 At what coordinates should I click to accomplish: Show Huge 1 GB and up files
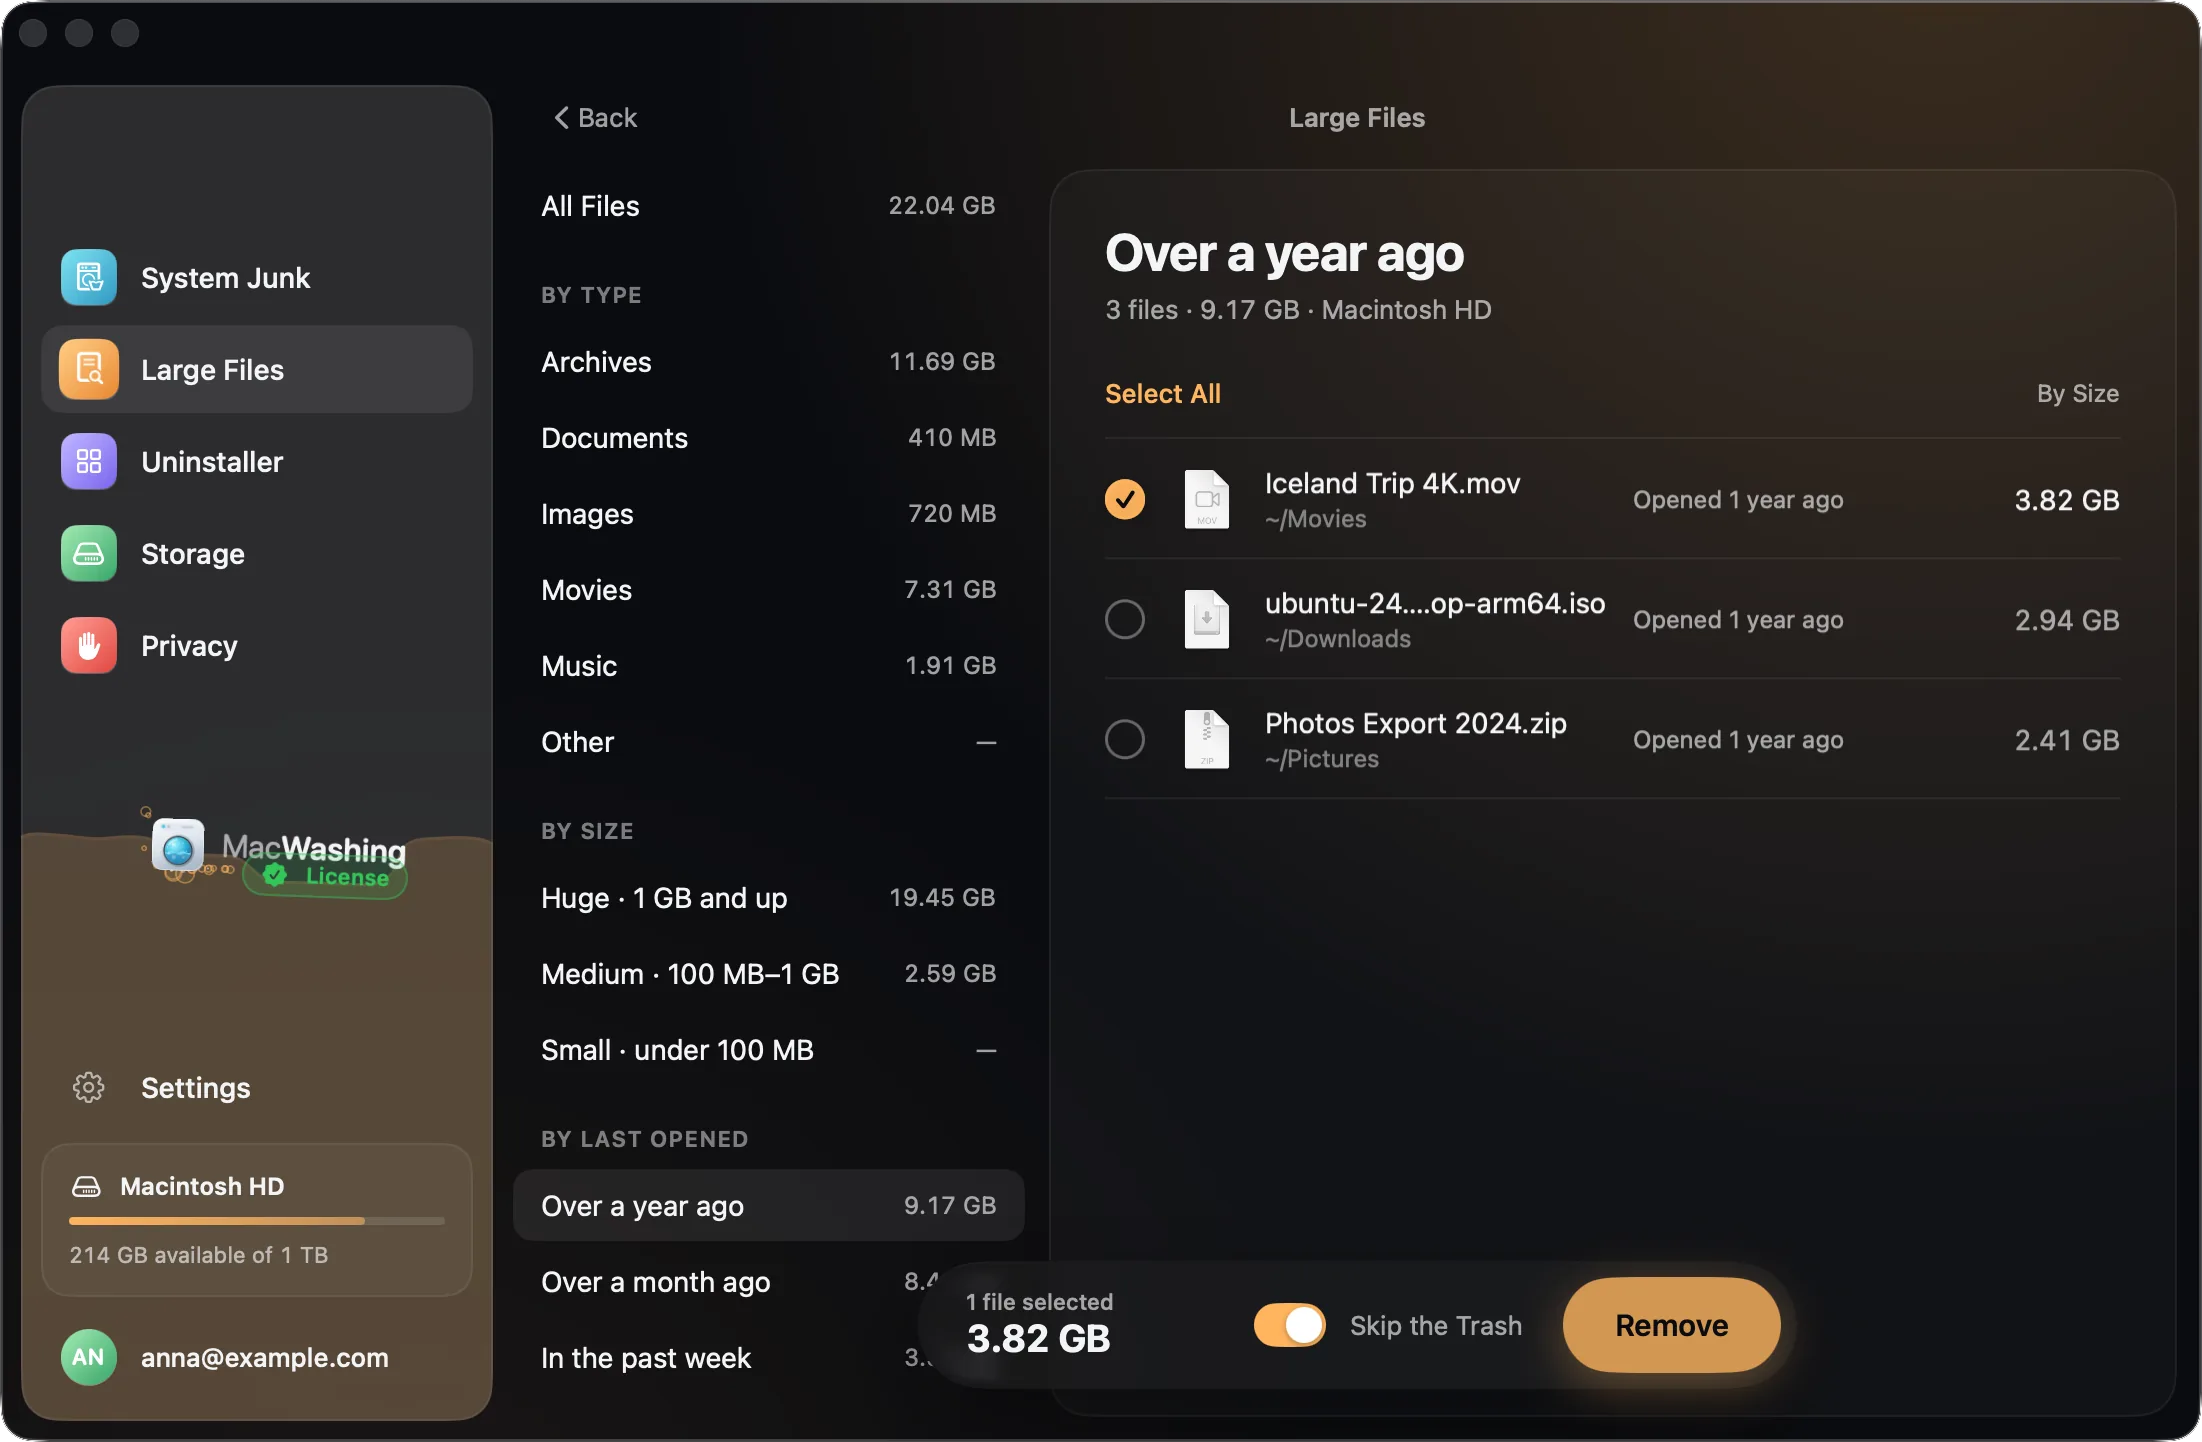click(x=768, y=898)
